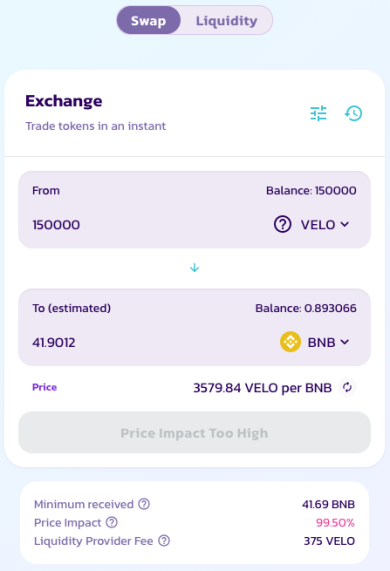Show help for Minimum received
This screenshot has width=390, height=571.
click(x=144, y=504)
